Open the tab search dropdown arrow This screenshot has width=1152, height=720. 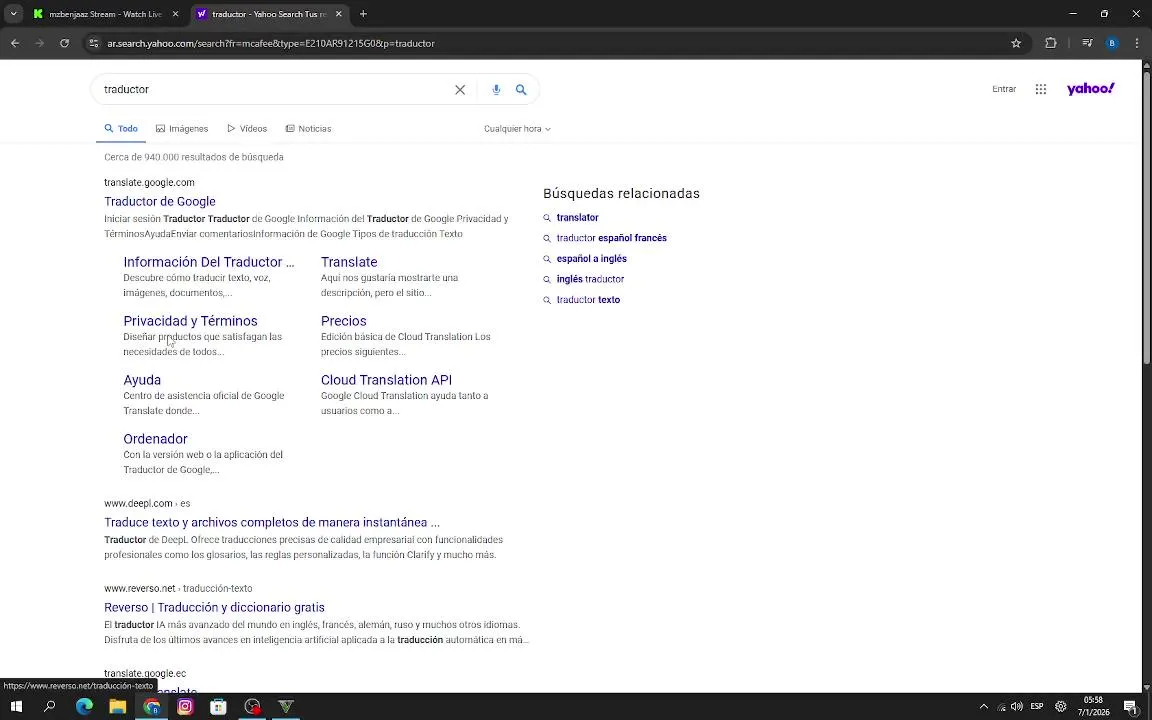click(x=13, y=14)
